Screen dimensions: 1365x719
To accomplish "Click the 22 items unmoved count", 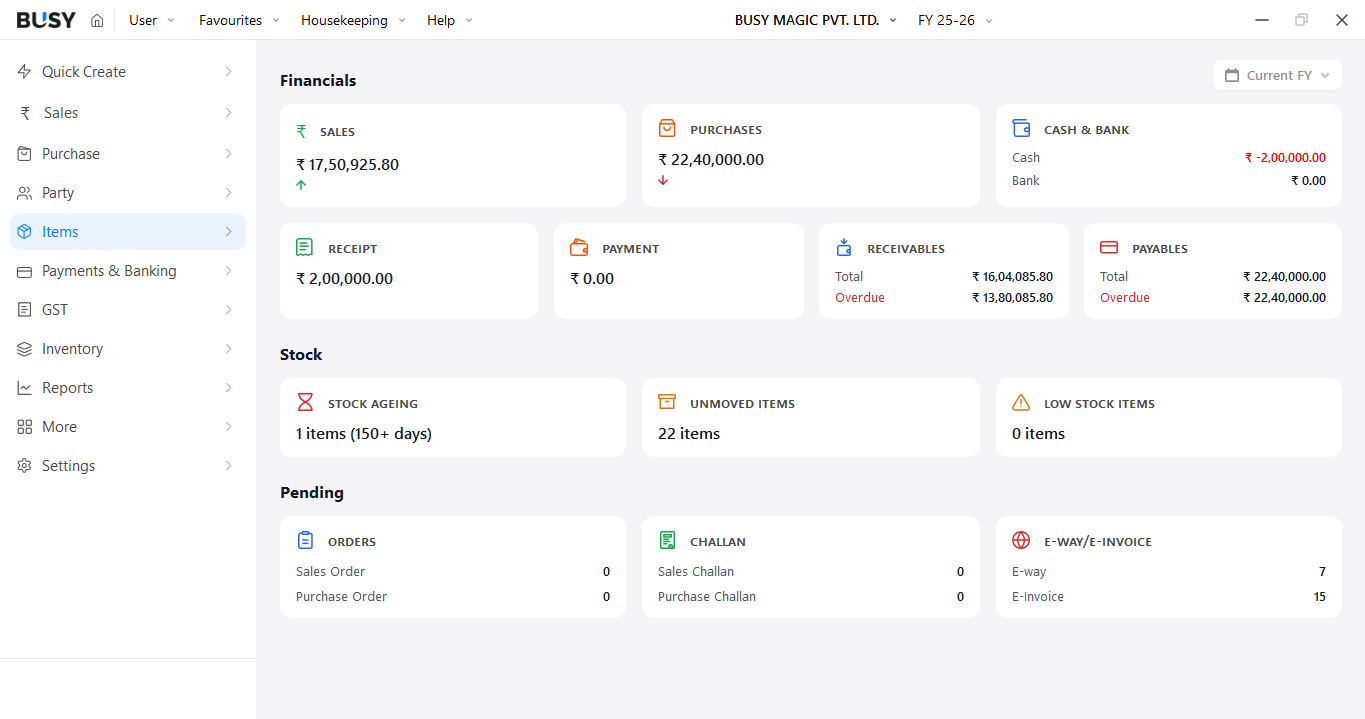I will pos(689,434).
